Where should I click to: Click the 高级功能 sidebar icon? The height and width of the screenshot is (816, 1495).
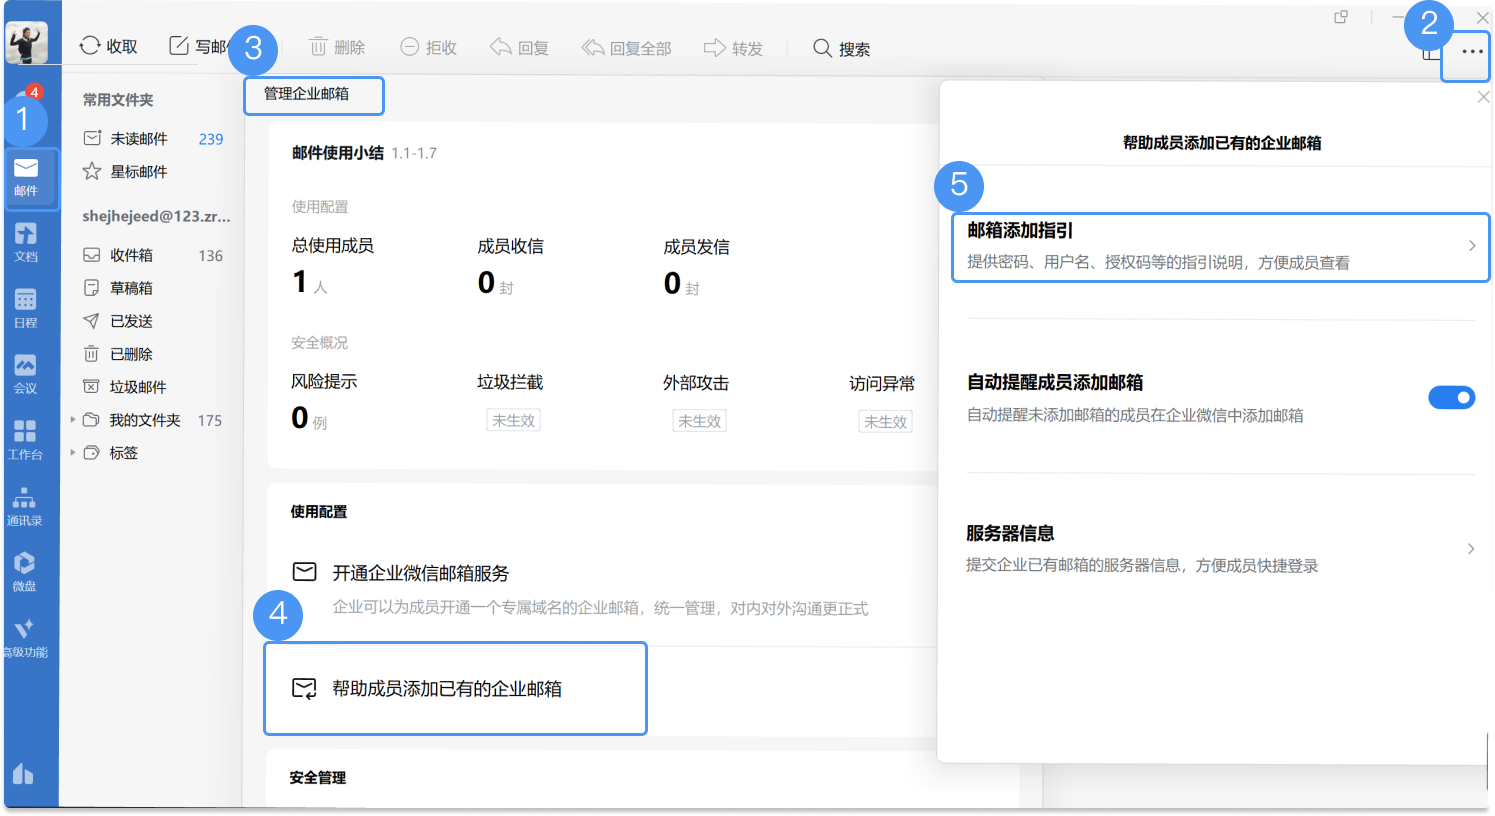coord(25,637)
